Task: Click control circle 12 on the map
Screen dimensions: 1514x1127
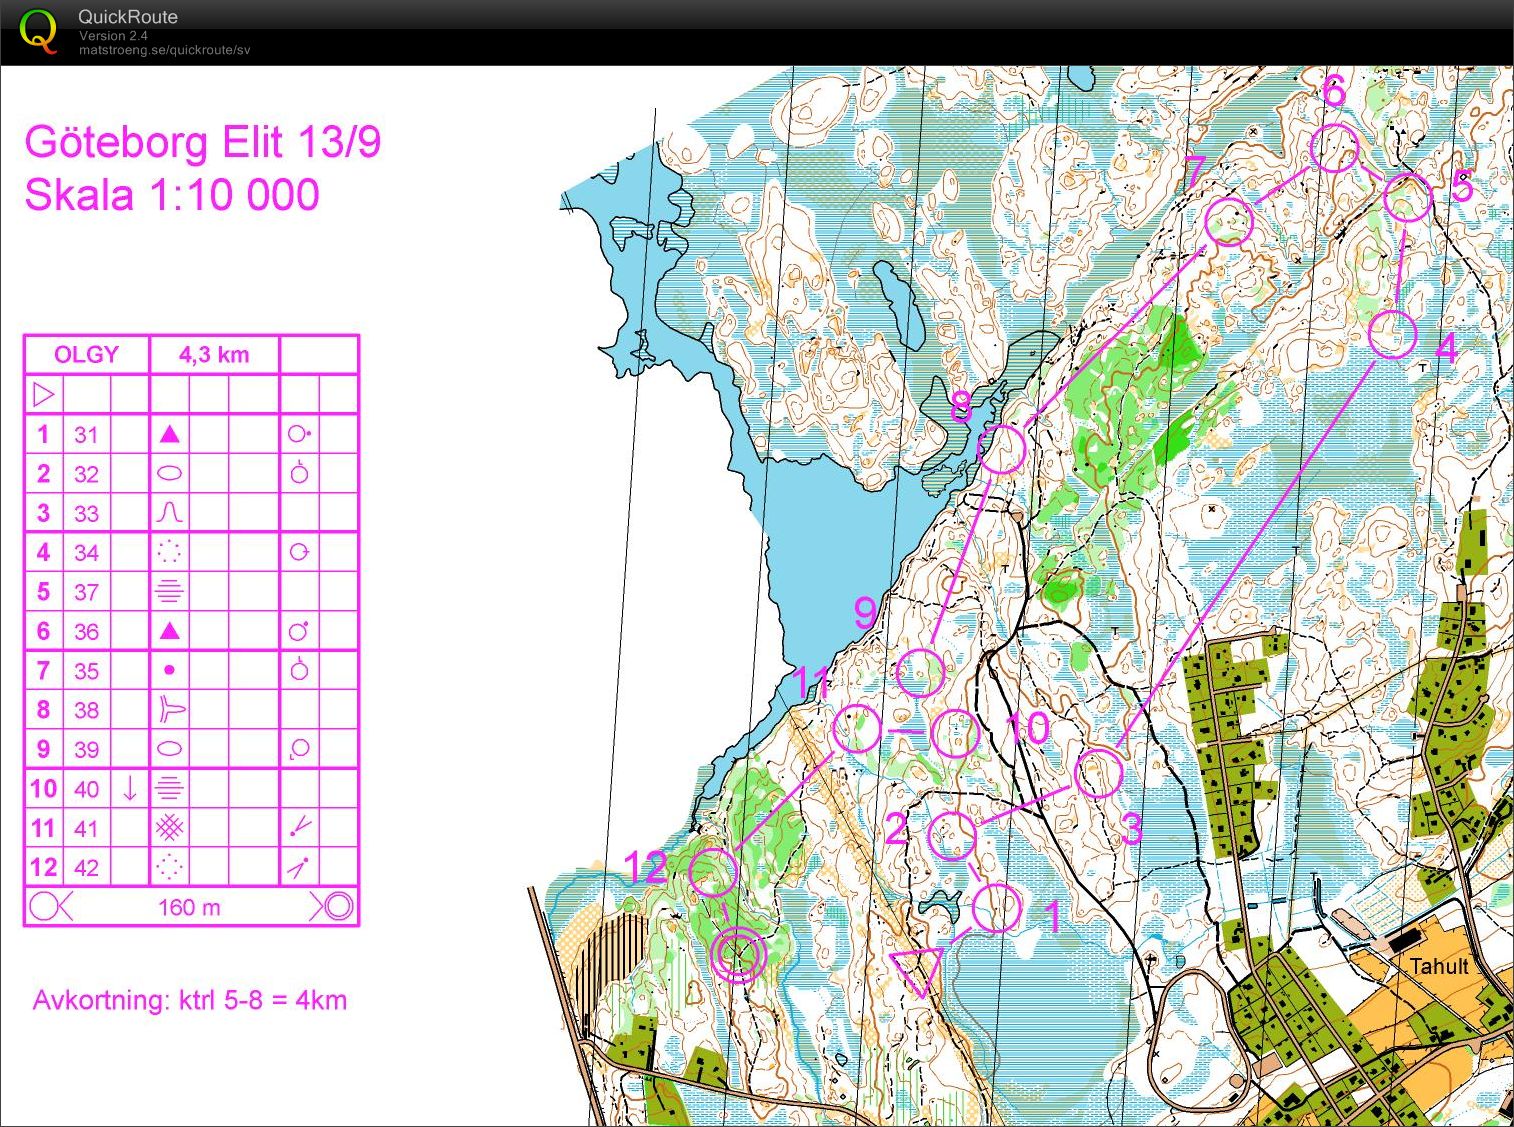Action: click(x=713, y=871)
